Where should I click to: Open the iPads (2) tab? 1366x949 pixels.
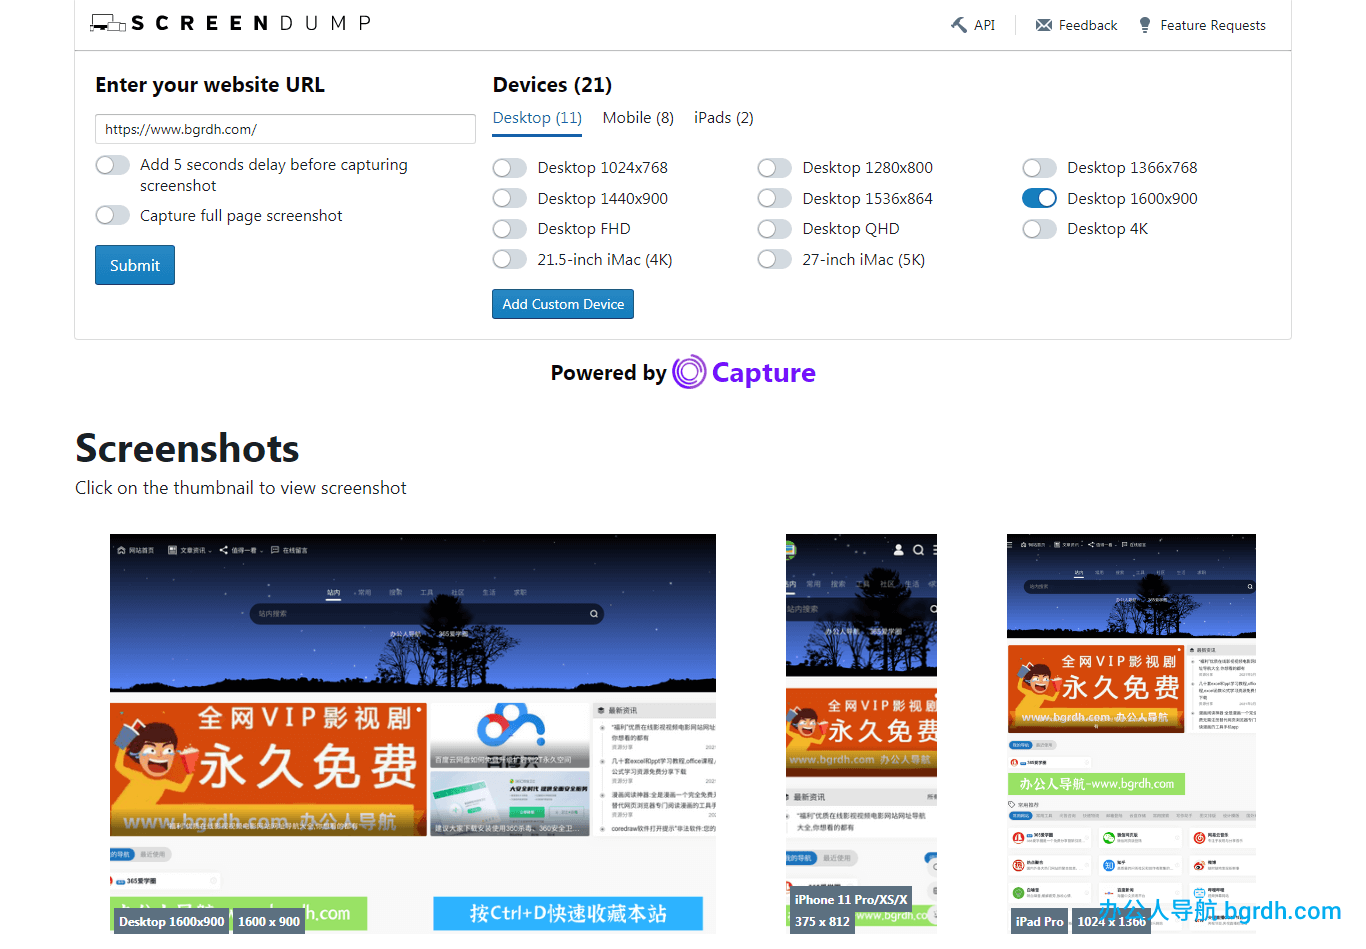(723, 118)
